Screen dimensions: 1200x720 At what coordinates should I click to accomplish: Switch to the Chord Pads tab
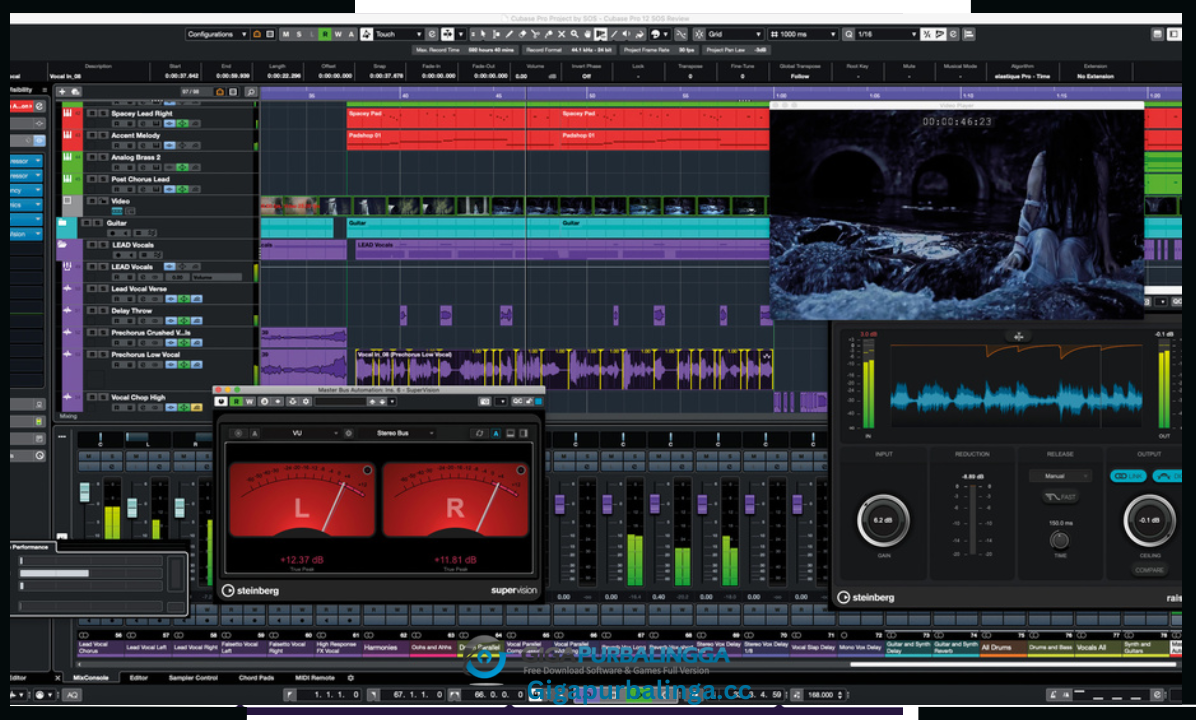coord(257,677)
